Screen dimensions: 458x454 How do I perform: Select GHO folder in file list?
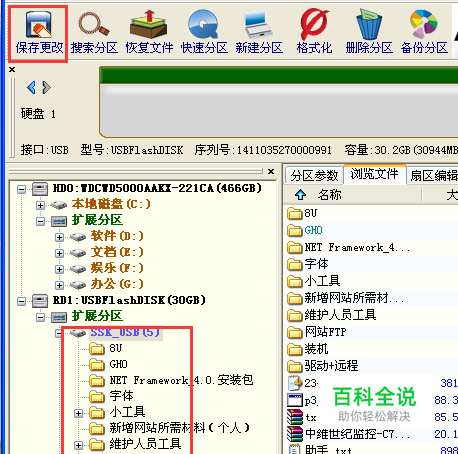coord(313,230)
